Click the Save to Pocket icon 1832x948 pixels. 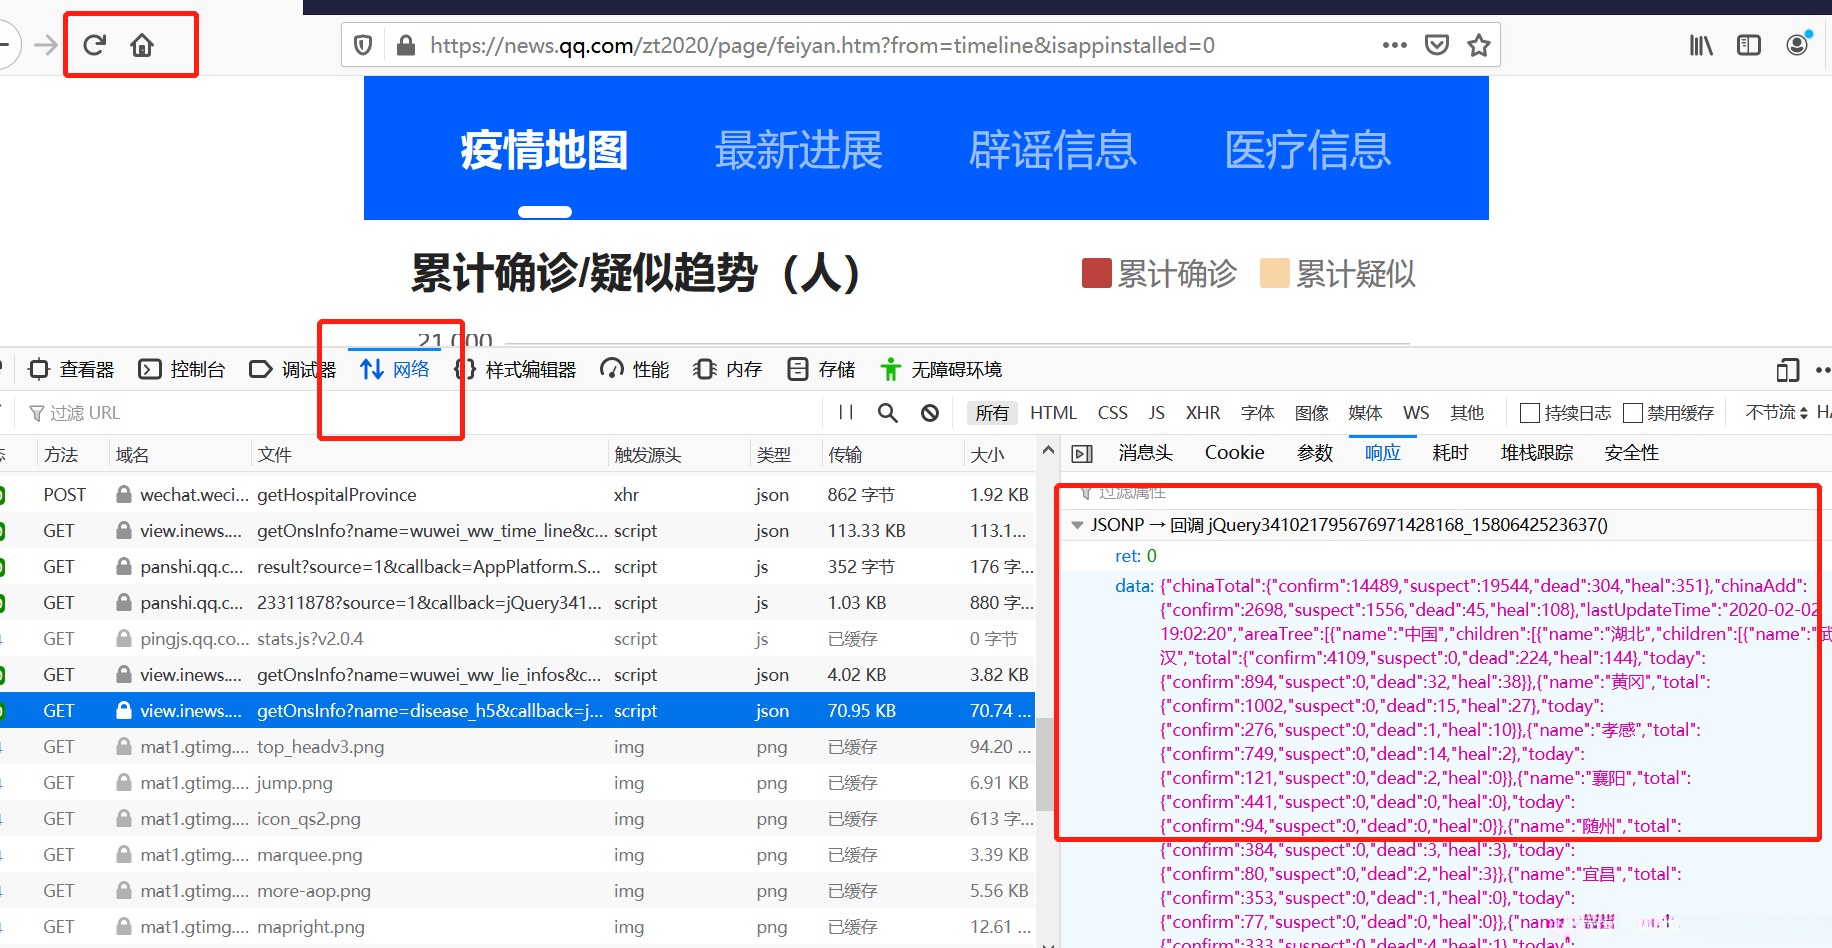click(x=1437, y=45)
